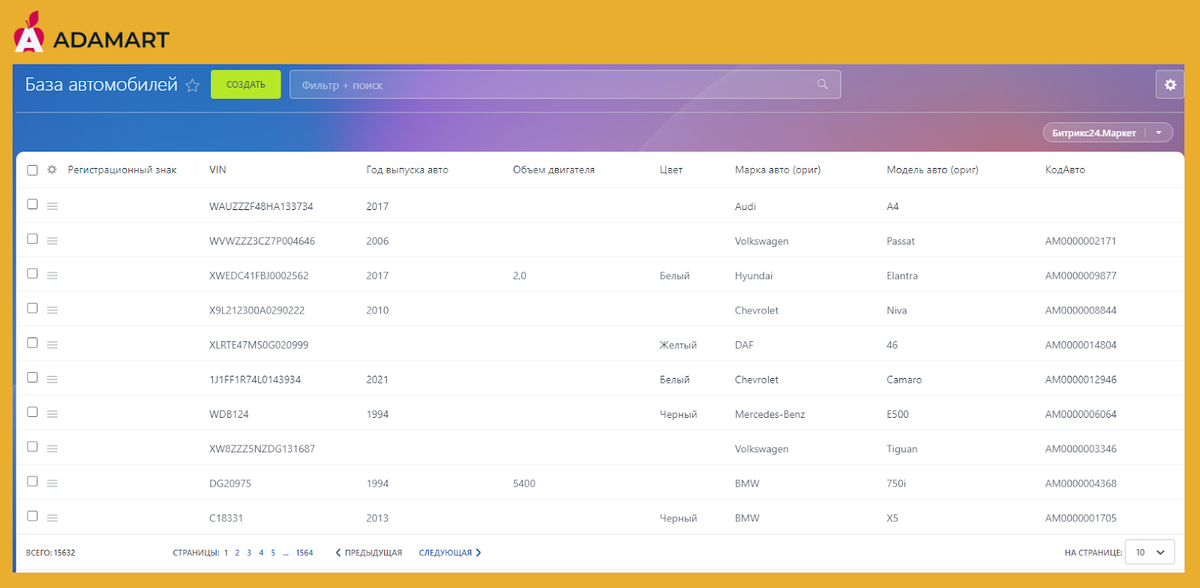The height and width of the screenshot is (588, 1200).
Task: Sort by the КодАвто column header
Action: click(x=1065, y=170)
